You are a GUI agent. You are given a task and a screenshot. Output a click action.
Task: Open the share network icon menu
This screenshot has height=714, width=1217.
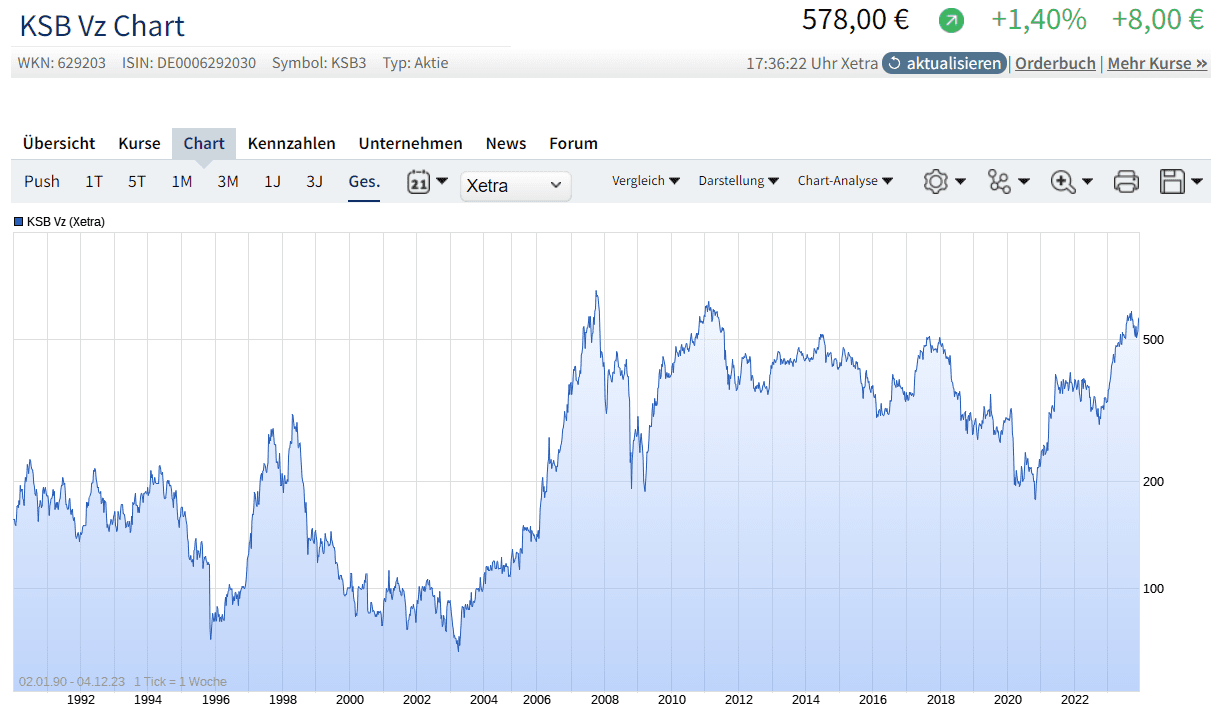click(x=998, y=182)
